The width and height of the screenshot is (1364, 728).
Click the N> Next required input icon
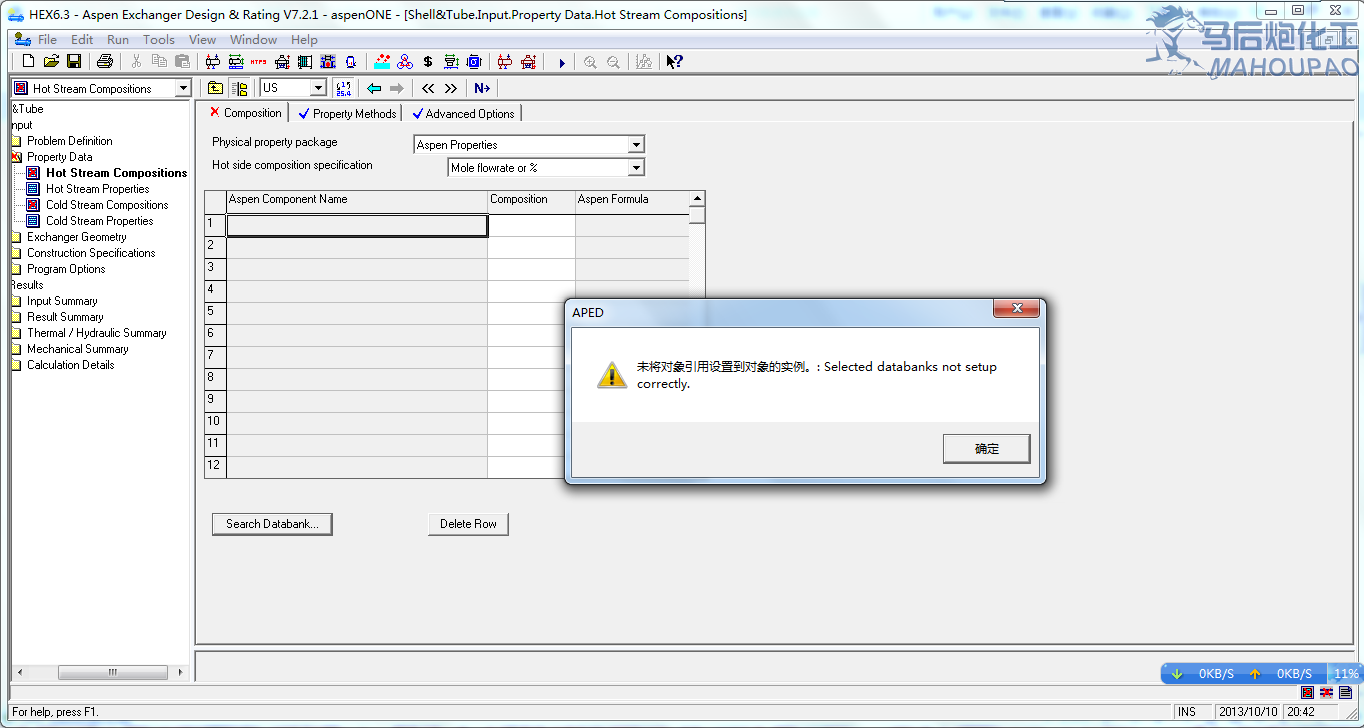(x=482, y=88)
